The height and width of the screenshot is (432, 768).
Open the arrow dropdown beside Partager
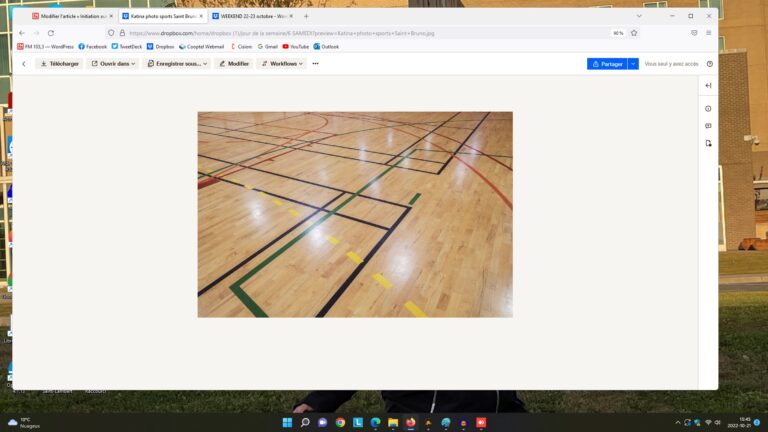[633, 64]
